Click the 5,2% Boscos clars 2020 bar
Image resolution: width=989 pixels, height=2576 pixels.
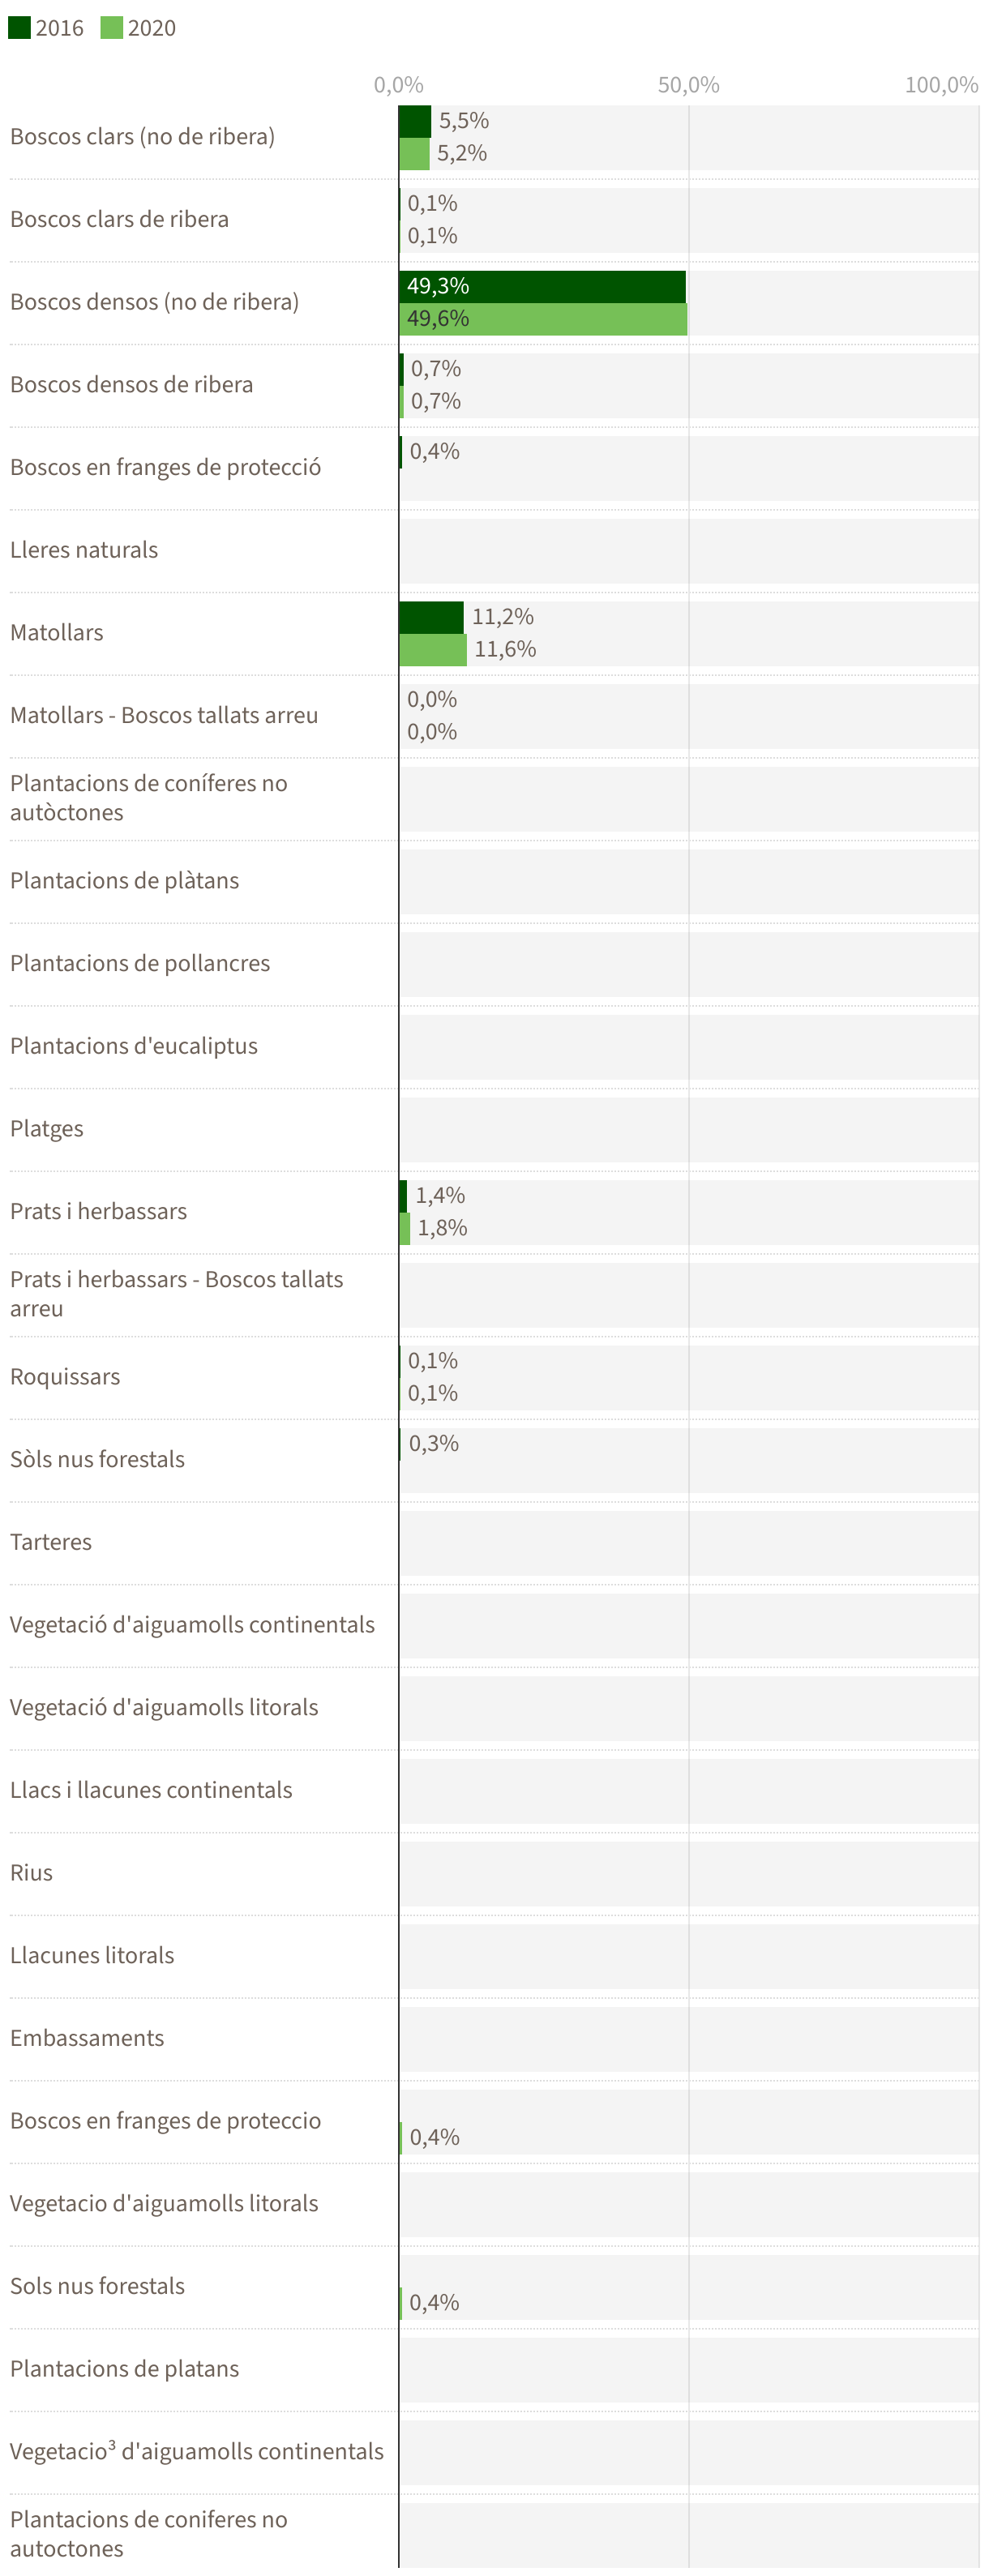413,154
